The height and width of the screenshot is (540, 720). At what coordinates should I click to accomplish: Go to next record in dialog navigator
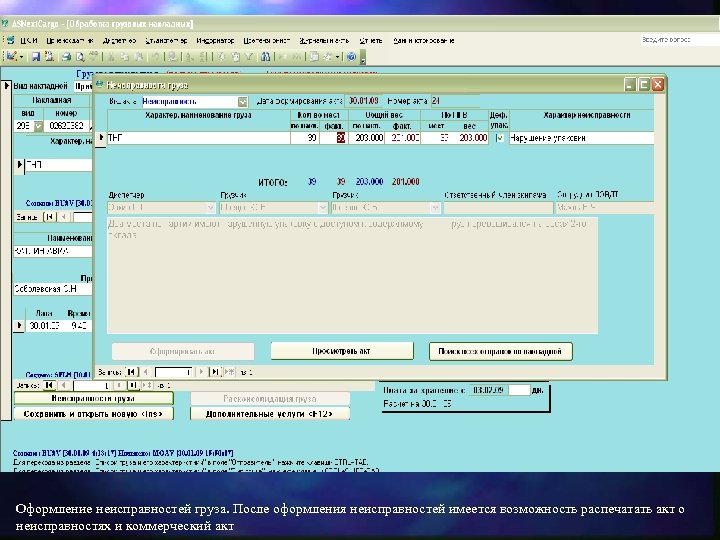pyautogui.click(x=201, y=372)
